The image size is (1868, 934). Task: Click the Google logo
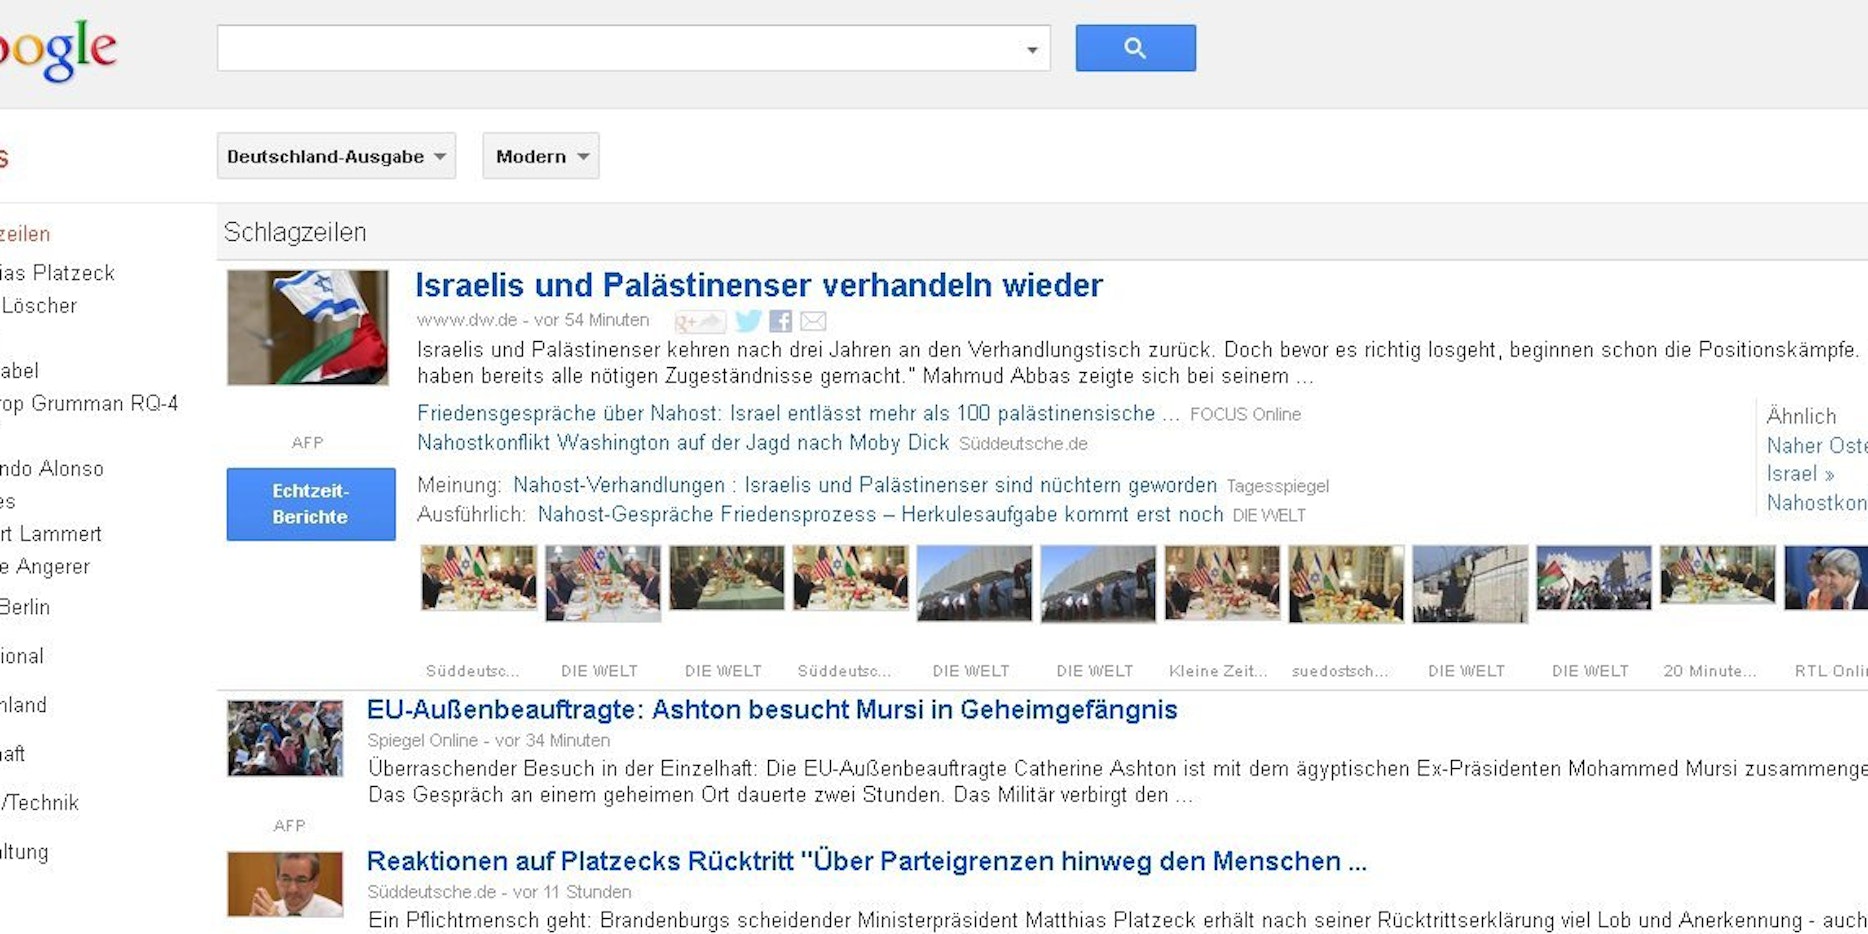click(58, 50)
